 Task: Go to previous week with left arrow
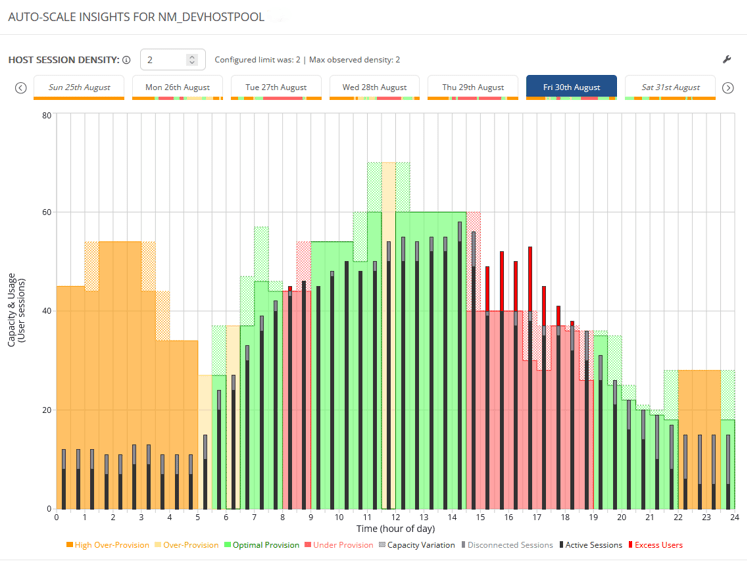[x=20, y=87]
